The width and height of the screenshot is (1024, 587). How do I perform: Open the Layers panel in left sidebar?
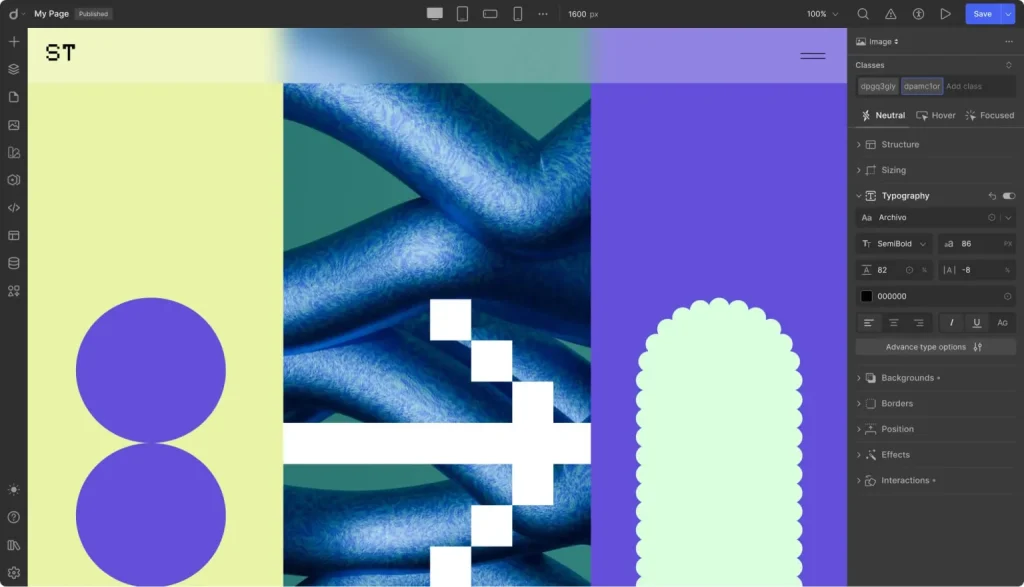[x=14, y=69]
